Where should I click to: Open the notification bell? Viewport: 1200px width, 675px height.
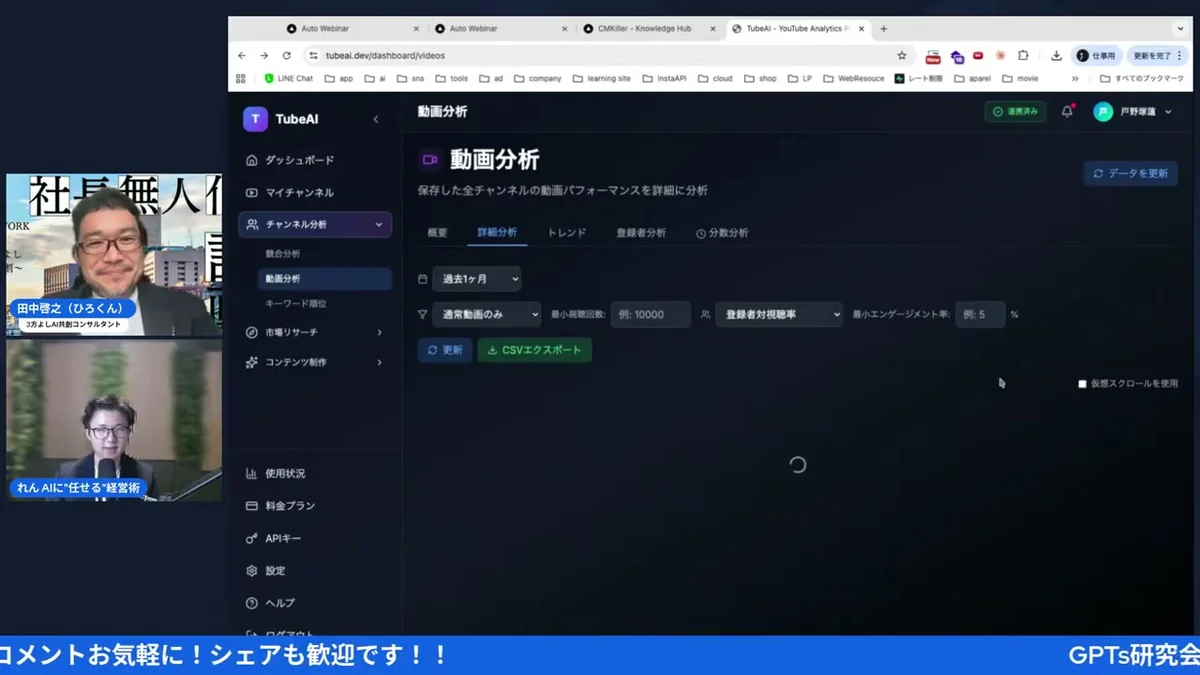[x=1066, y=113]
